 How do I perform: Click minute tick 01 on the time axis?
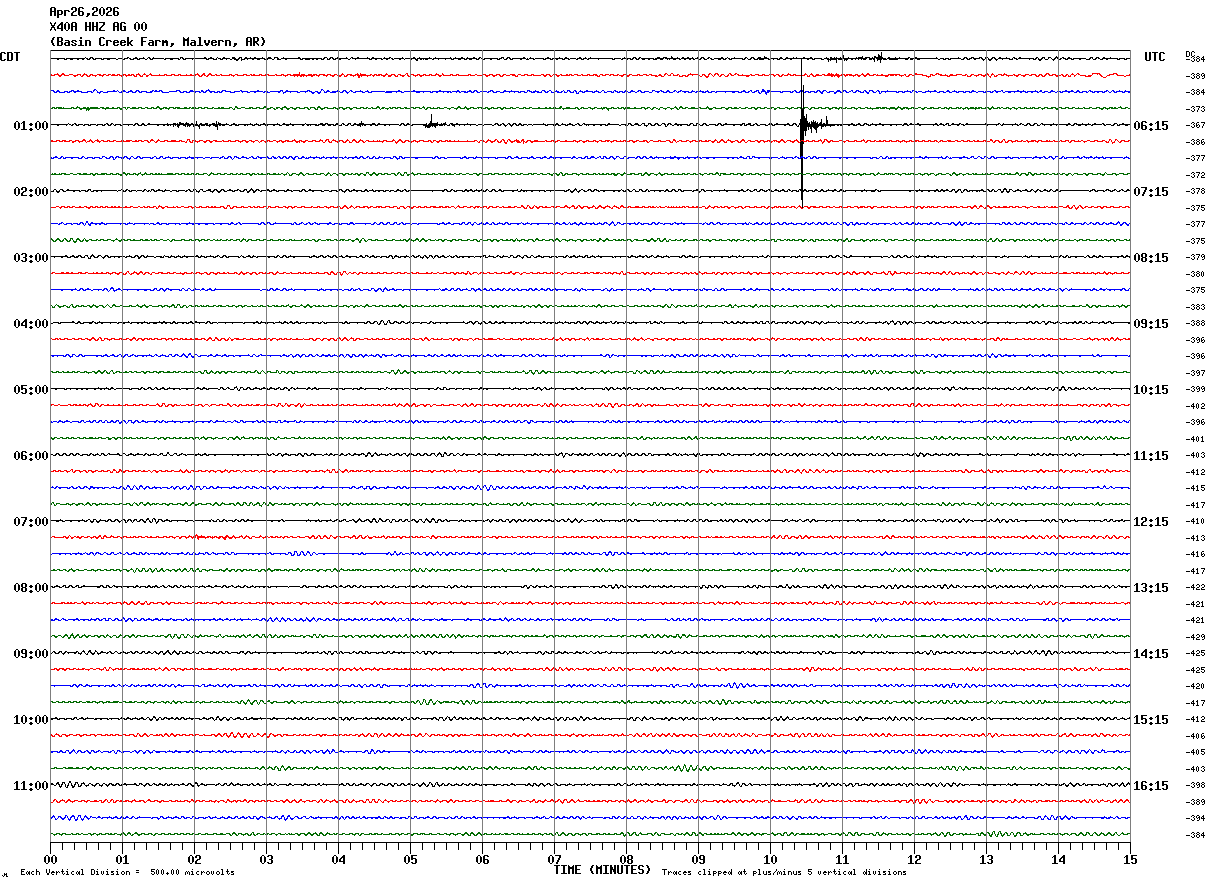pos(122,858)
